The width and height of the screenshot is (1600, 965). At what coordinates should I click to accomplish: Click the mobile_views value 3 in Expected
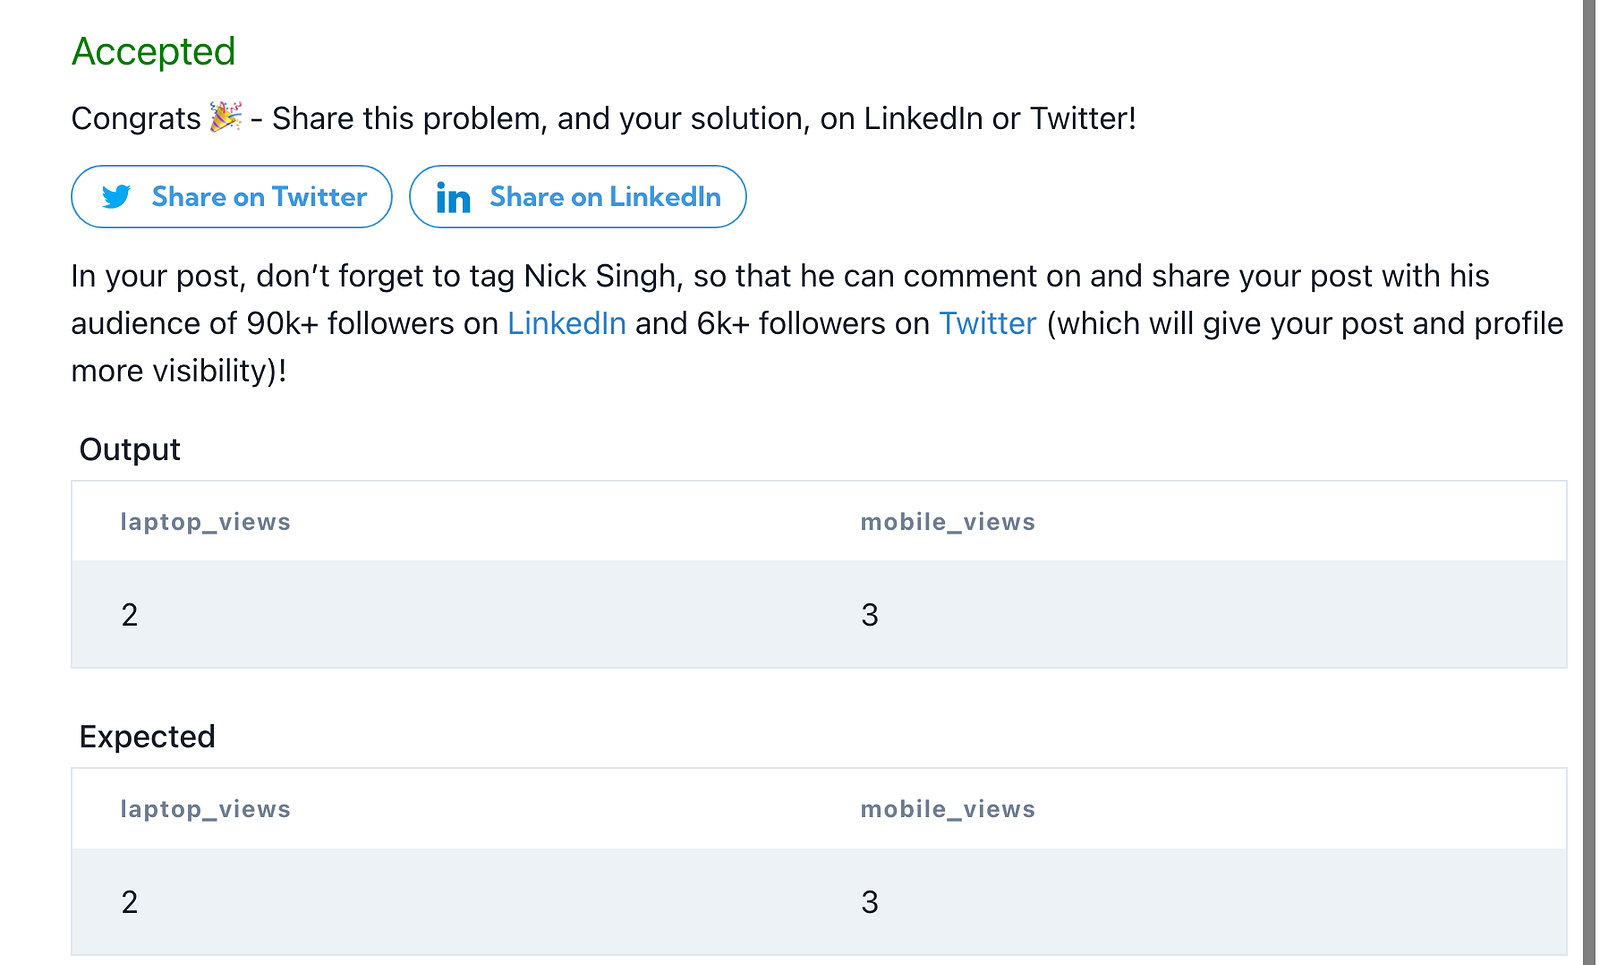pyautogui.click(x=870, y=902)
